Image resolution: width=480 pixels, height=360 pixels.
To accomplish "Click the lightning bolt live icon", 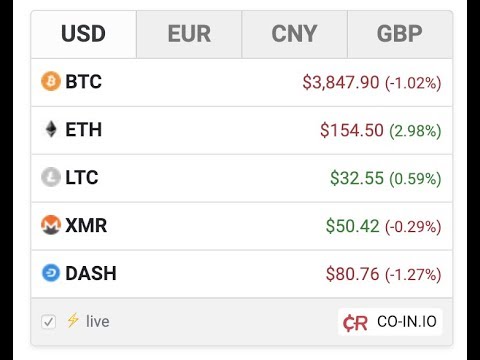I will click(73, 320).
